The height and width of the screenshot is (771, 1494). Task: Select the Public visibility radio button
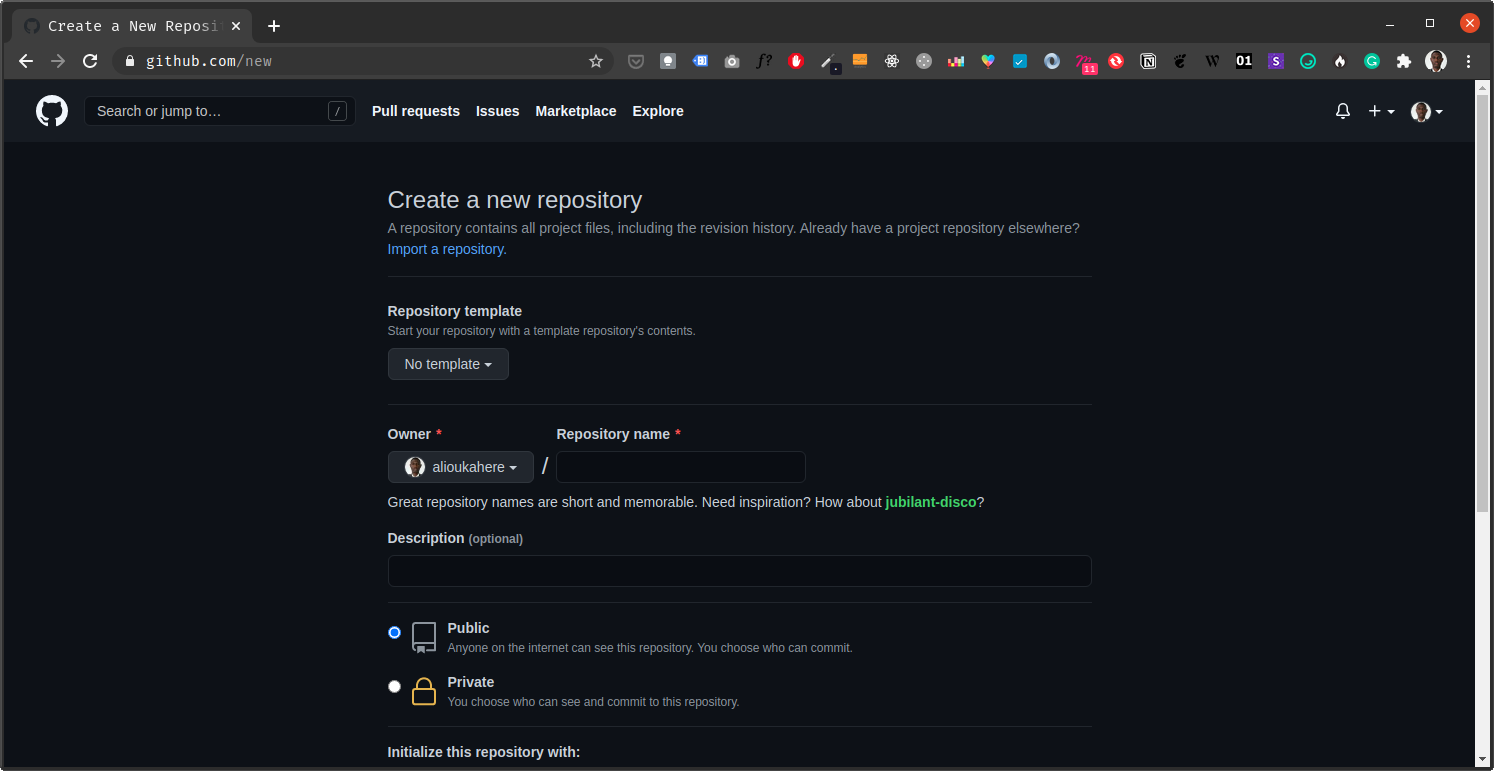394,632
